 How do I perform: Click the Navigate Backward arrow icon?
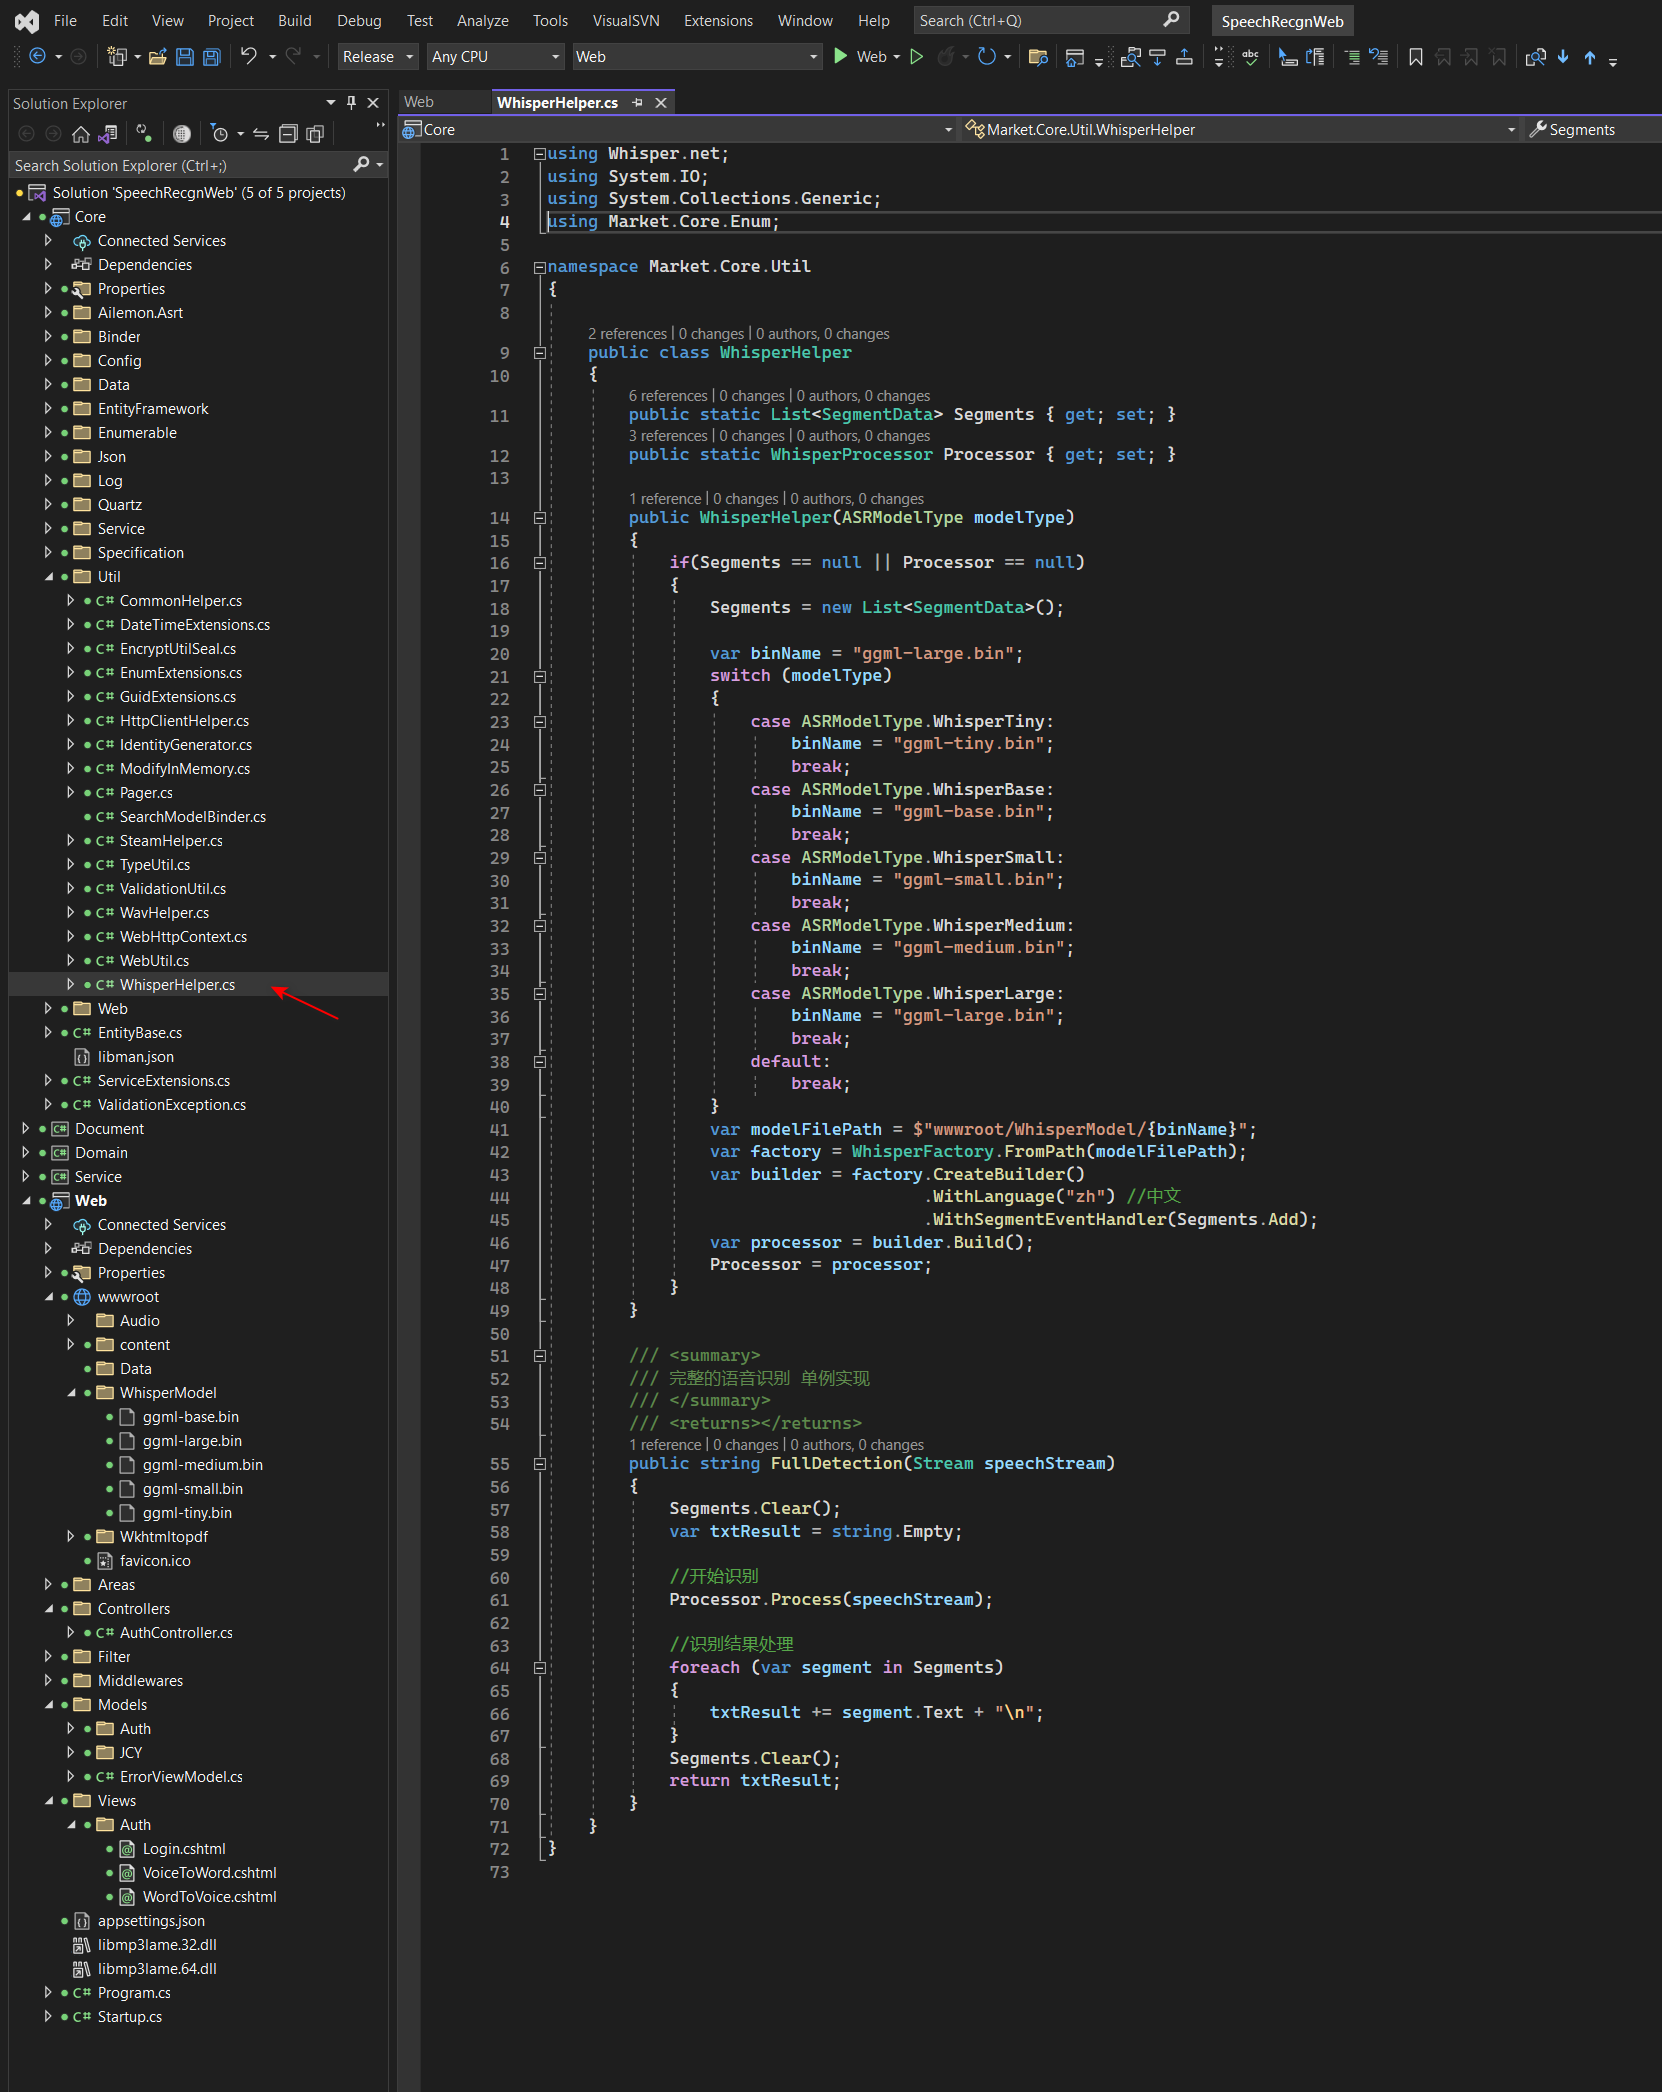point(38,57)
